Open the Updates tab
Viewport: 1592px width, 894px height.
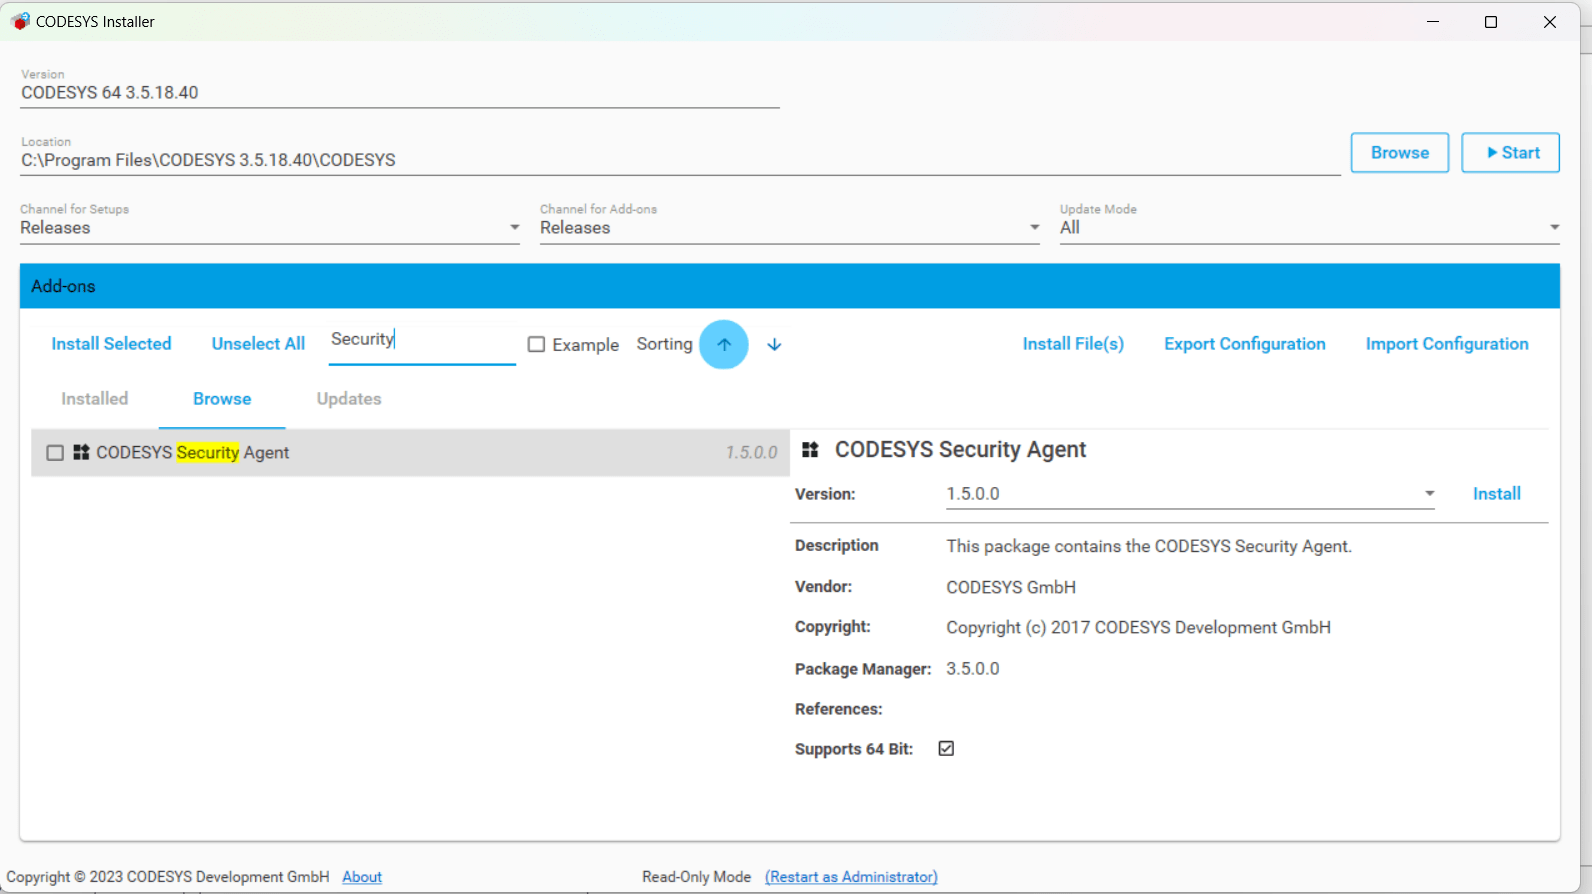pyautogui.click(x=349, y=398)
